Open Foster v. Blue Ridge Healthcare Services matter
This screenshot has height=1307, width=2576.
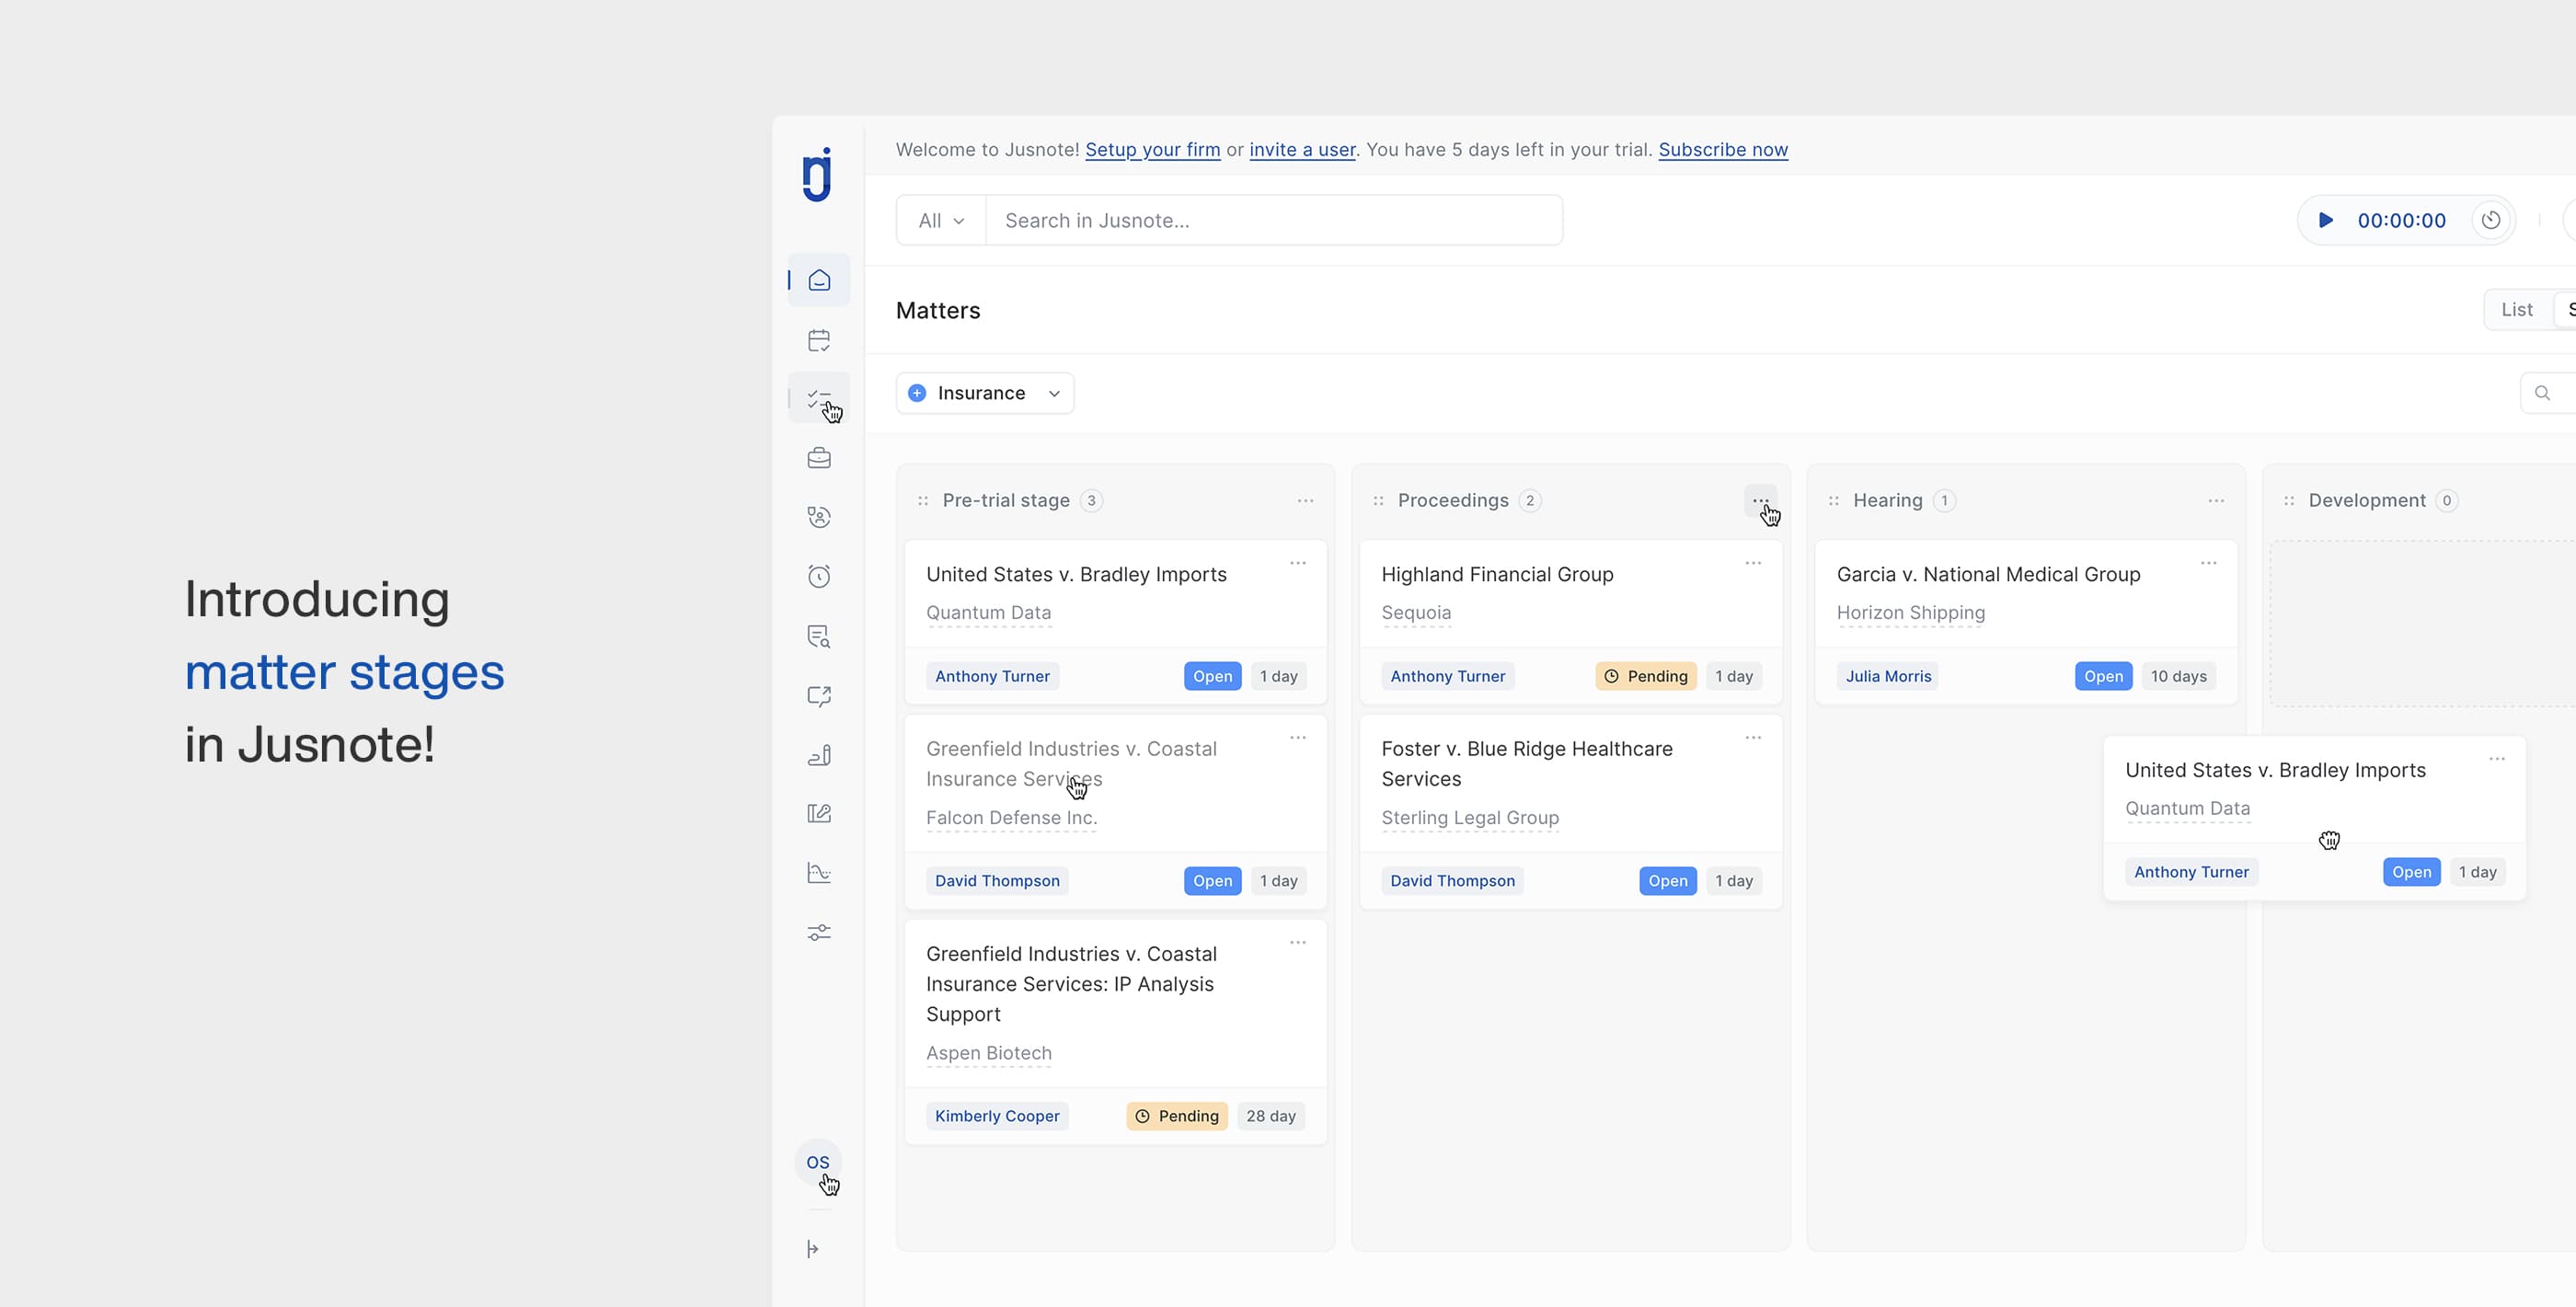pyautogui.click(x=1526, y=764)
